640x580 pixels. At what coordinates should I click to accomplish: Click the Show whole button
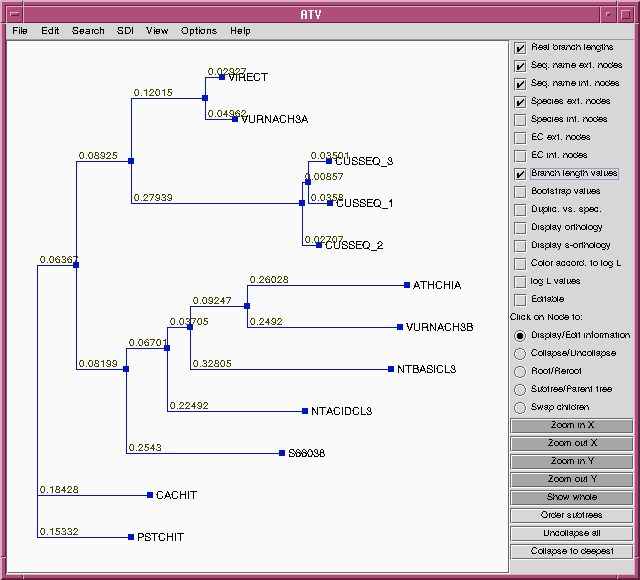(571, 497)
